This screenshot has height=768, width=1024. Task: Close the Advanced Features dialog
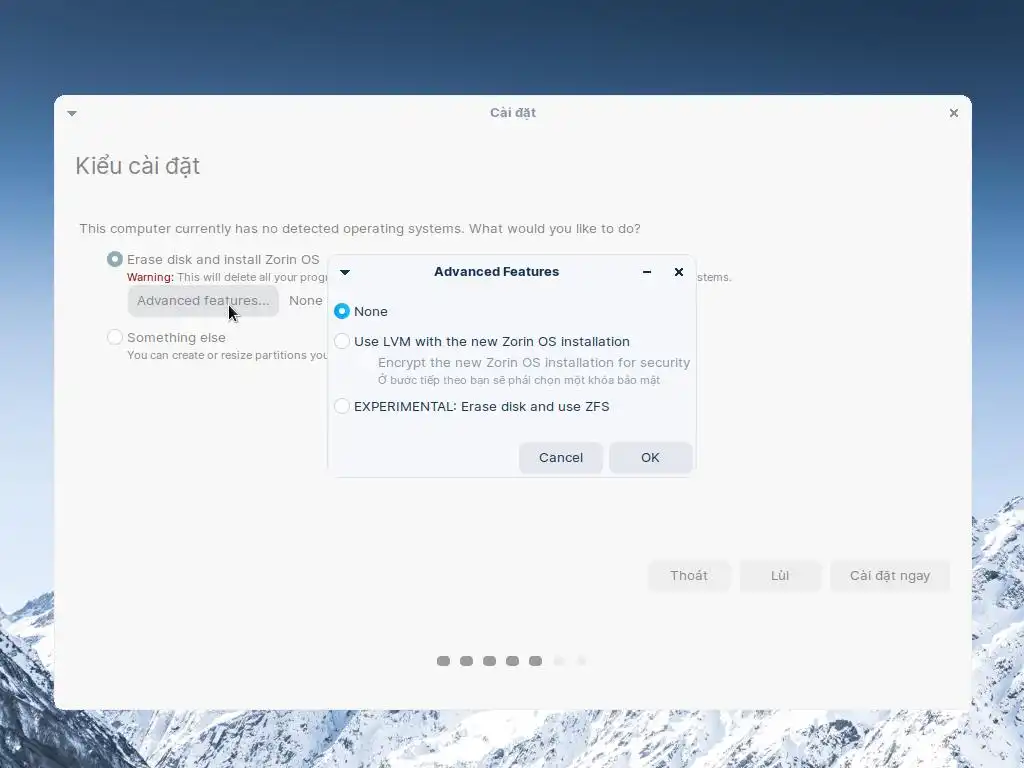click(679, 272)
